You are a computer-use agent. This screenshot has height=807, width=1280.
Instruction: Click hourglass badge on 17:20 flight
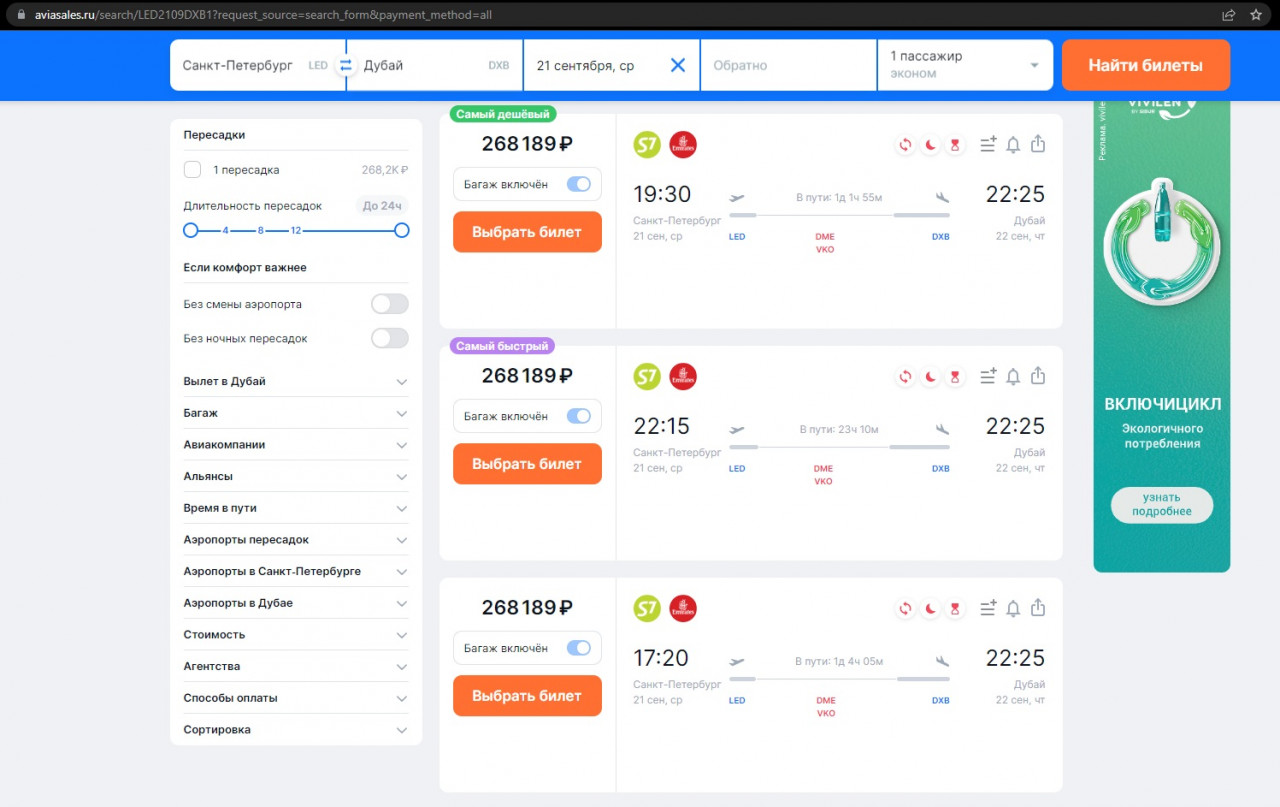pos(955,608)
